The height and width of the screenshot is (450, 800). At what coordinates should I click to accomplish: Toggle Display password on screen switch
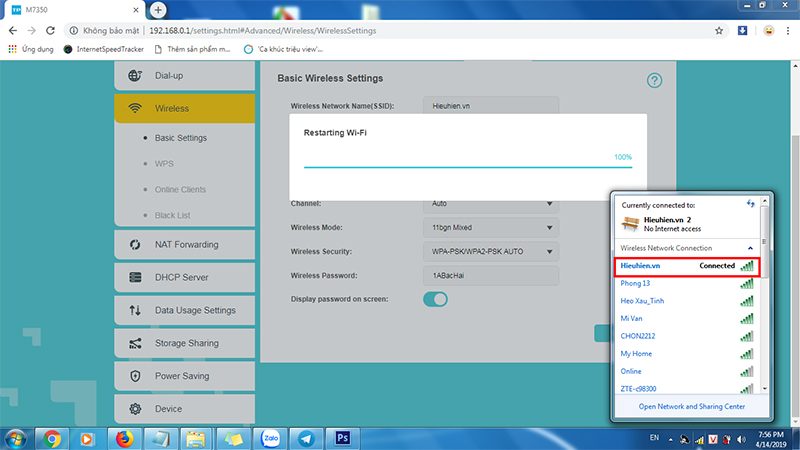point(435,299)
